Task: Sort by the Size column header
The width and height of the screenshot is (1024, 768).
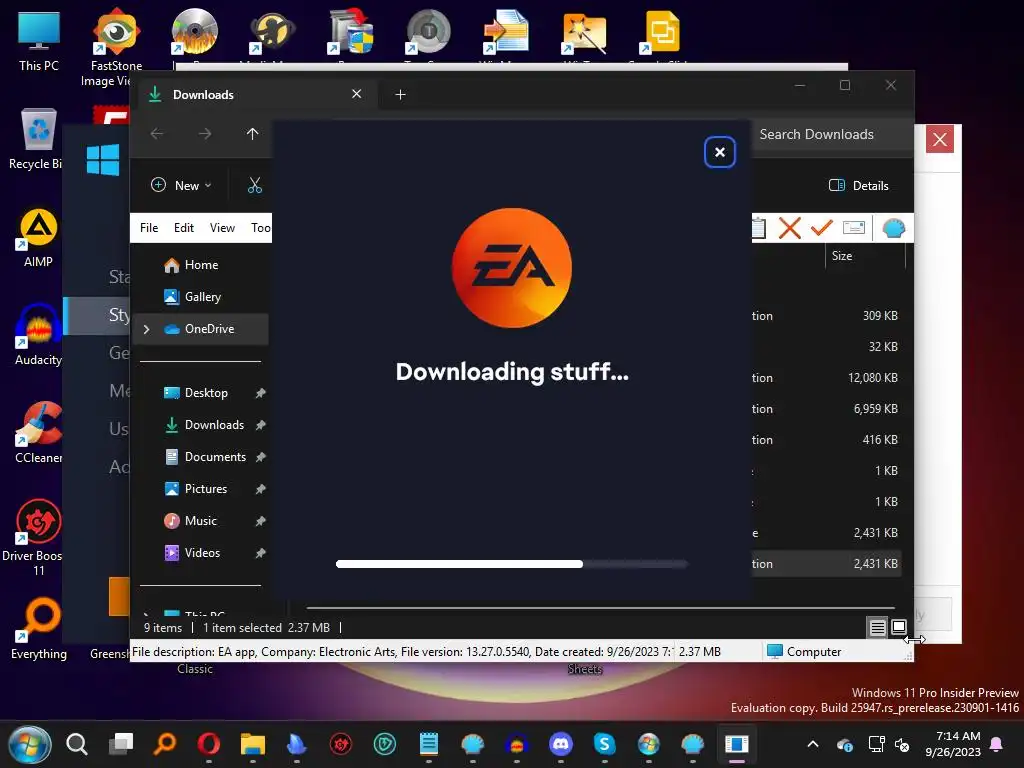Action: point(865,256)
